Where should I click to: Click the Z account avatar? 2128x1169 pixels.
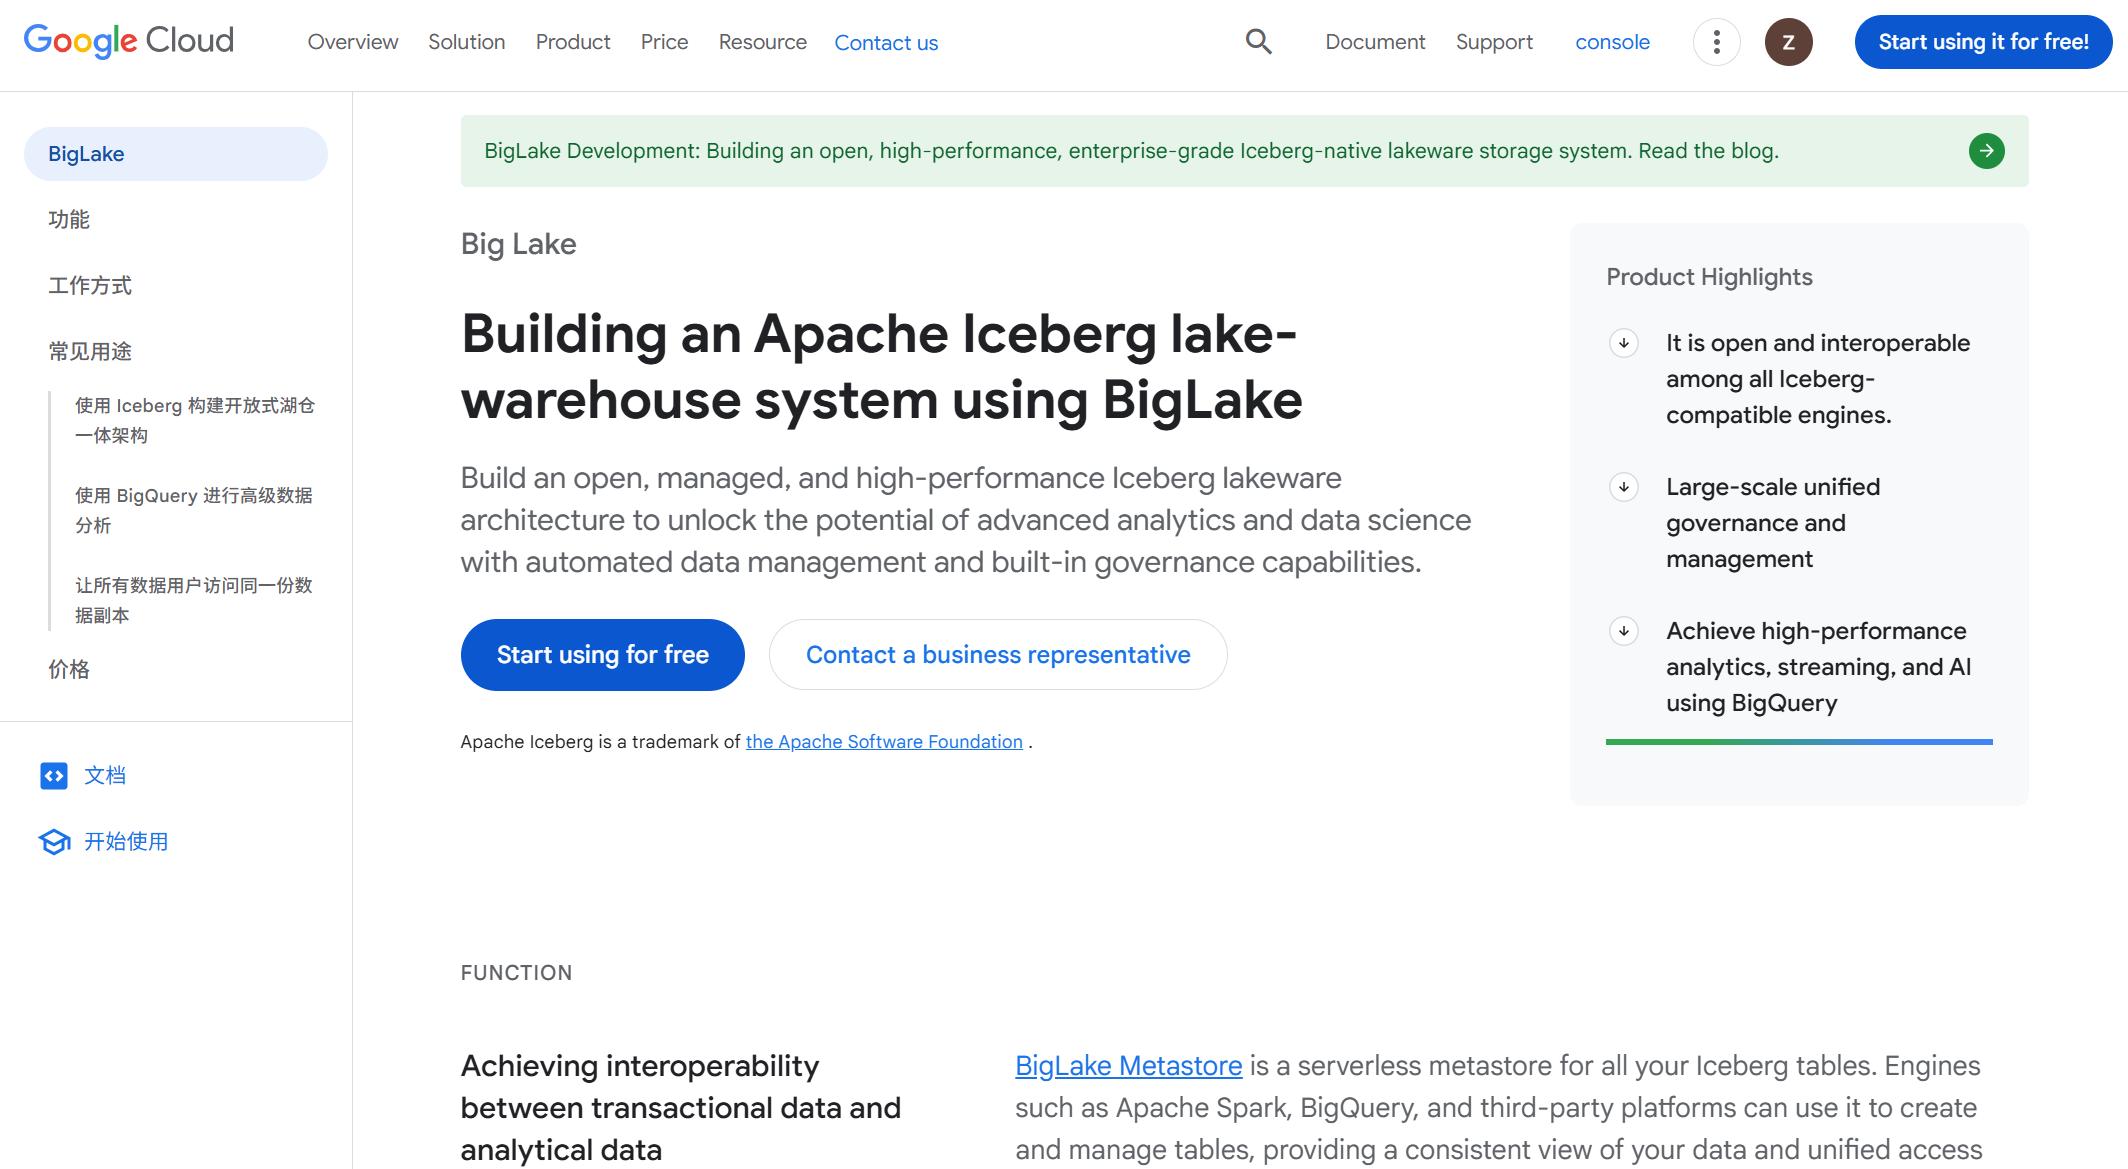[x=1789, y=44]
